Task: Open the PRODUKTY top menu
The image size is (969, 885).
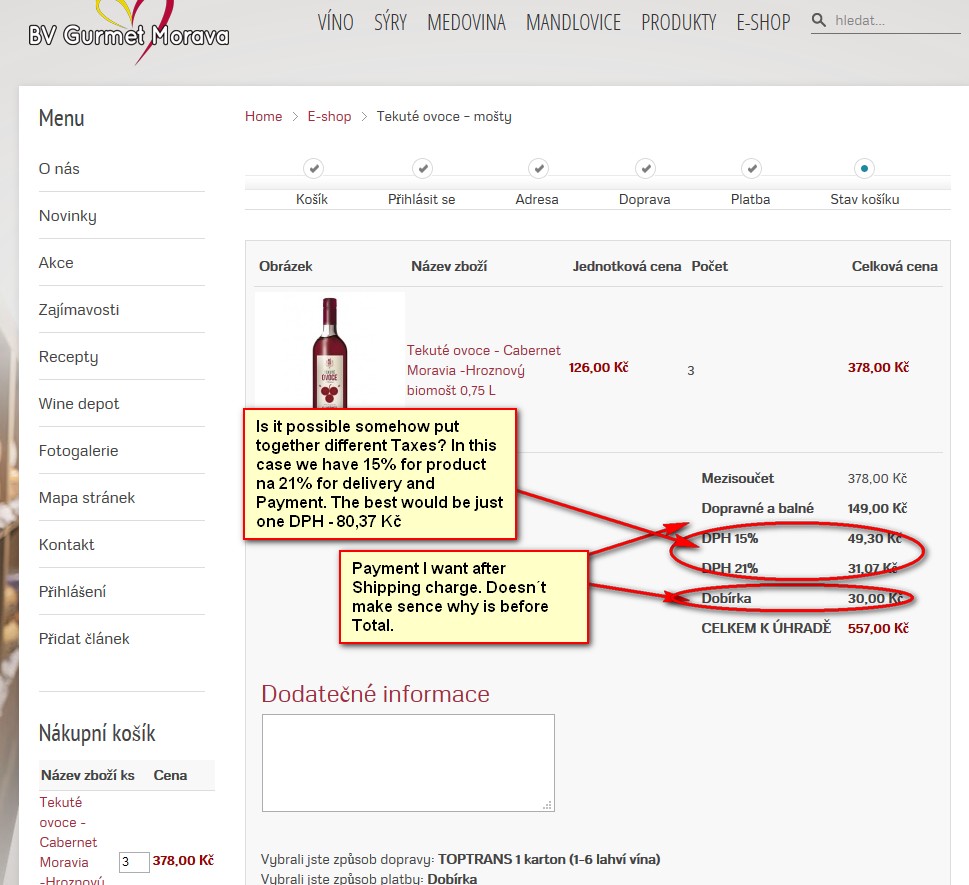Action: click(679, 22)
